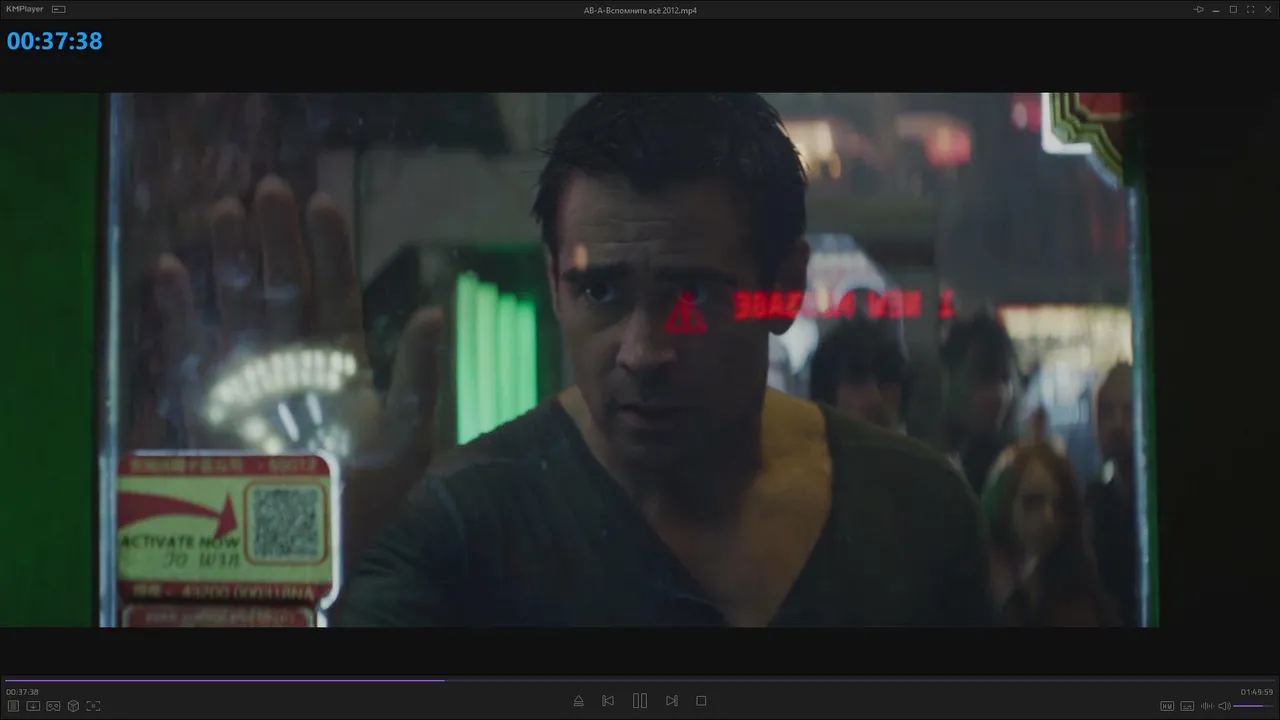Toggle 3D mode with the cube icon
The height and width of the screenshot is (720, 1280).
click(73, 706)
